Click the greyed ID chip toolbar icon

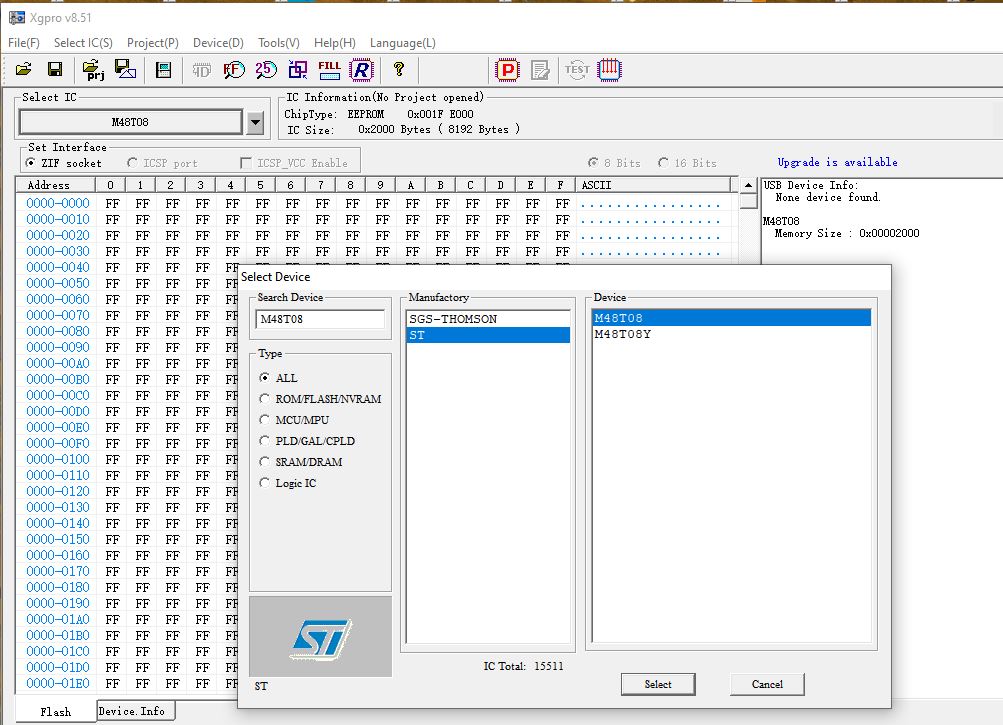(201, 70)
